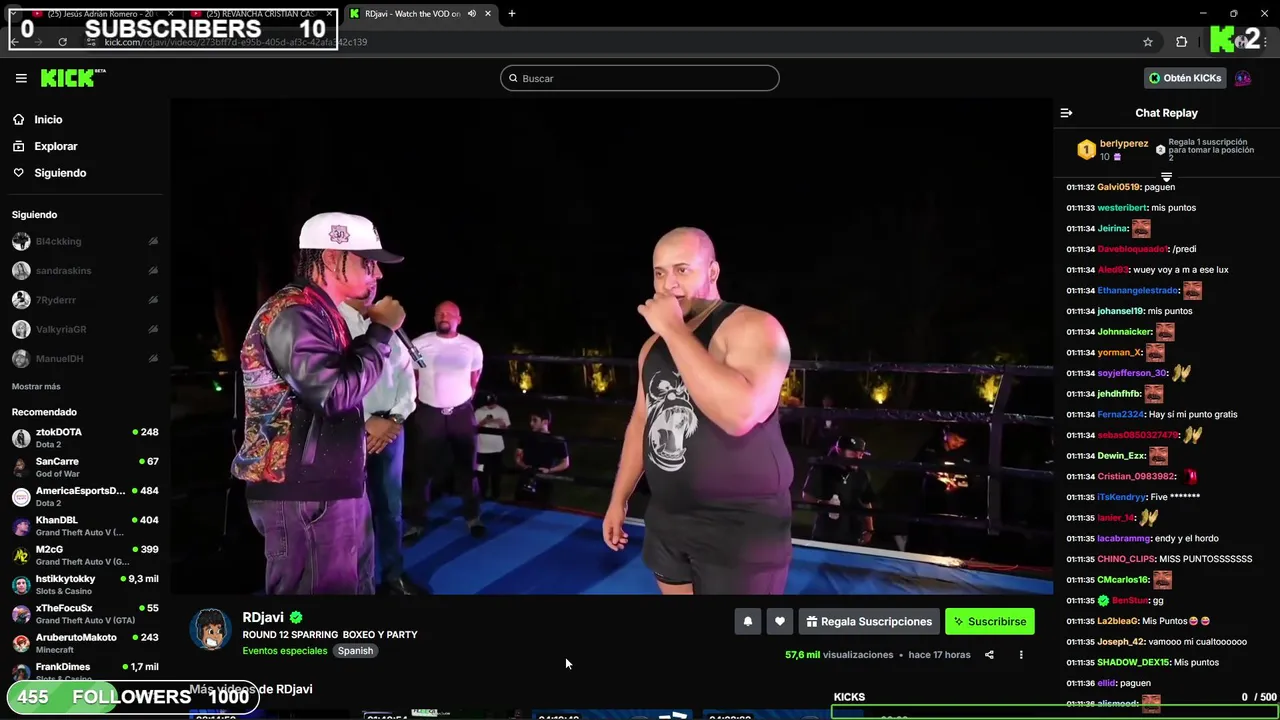The width and height of the screenshot is (1280, 720).
Task: Toggle the muted notification icon for ManuelDH
Action: (153, 358)
